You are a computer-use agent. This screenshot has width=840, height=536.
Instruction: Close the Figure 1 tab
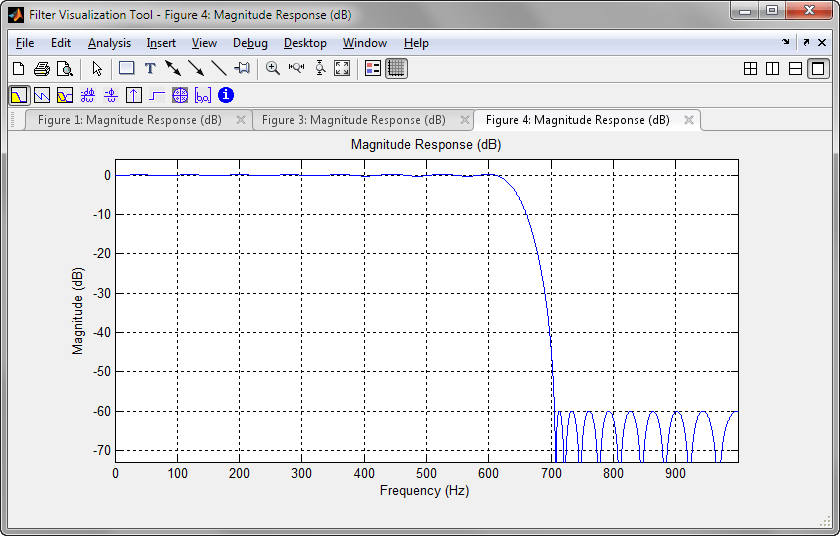pyautogui.click(x=241, y=120)
